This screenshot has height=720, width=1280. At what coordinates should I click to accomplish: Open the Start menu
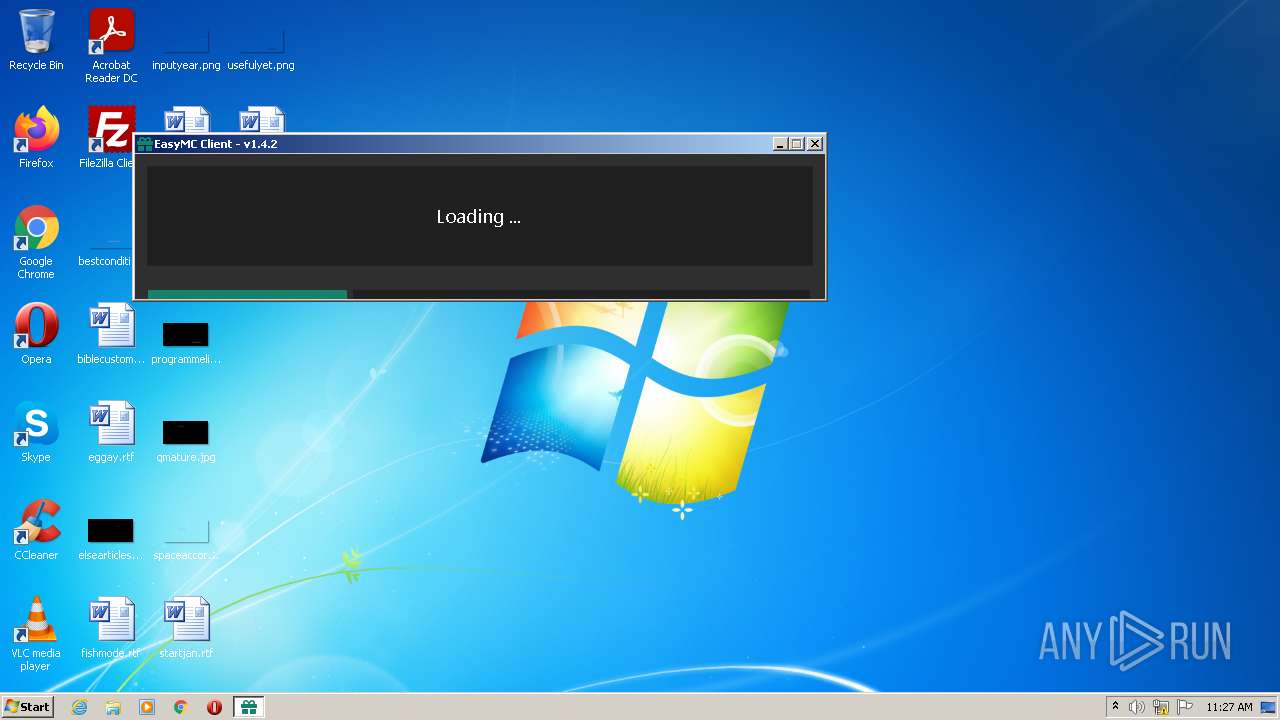pos(27,707)
